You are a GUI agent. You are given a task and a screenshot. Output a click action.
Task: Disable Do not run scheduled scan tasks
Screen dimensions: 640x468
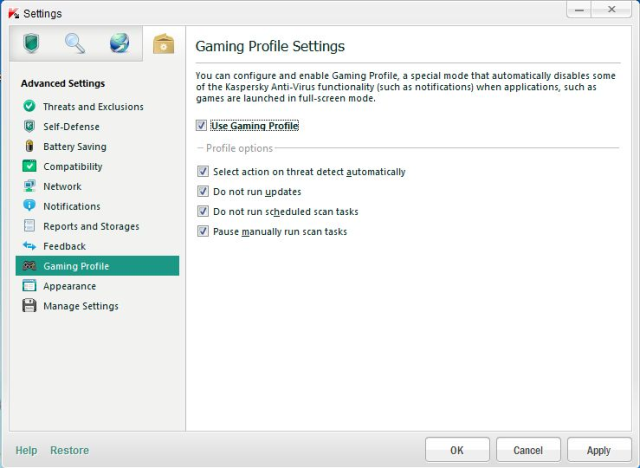[x=203, y=212]
